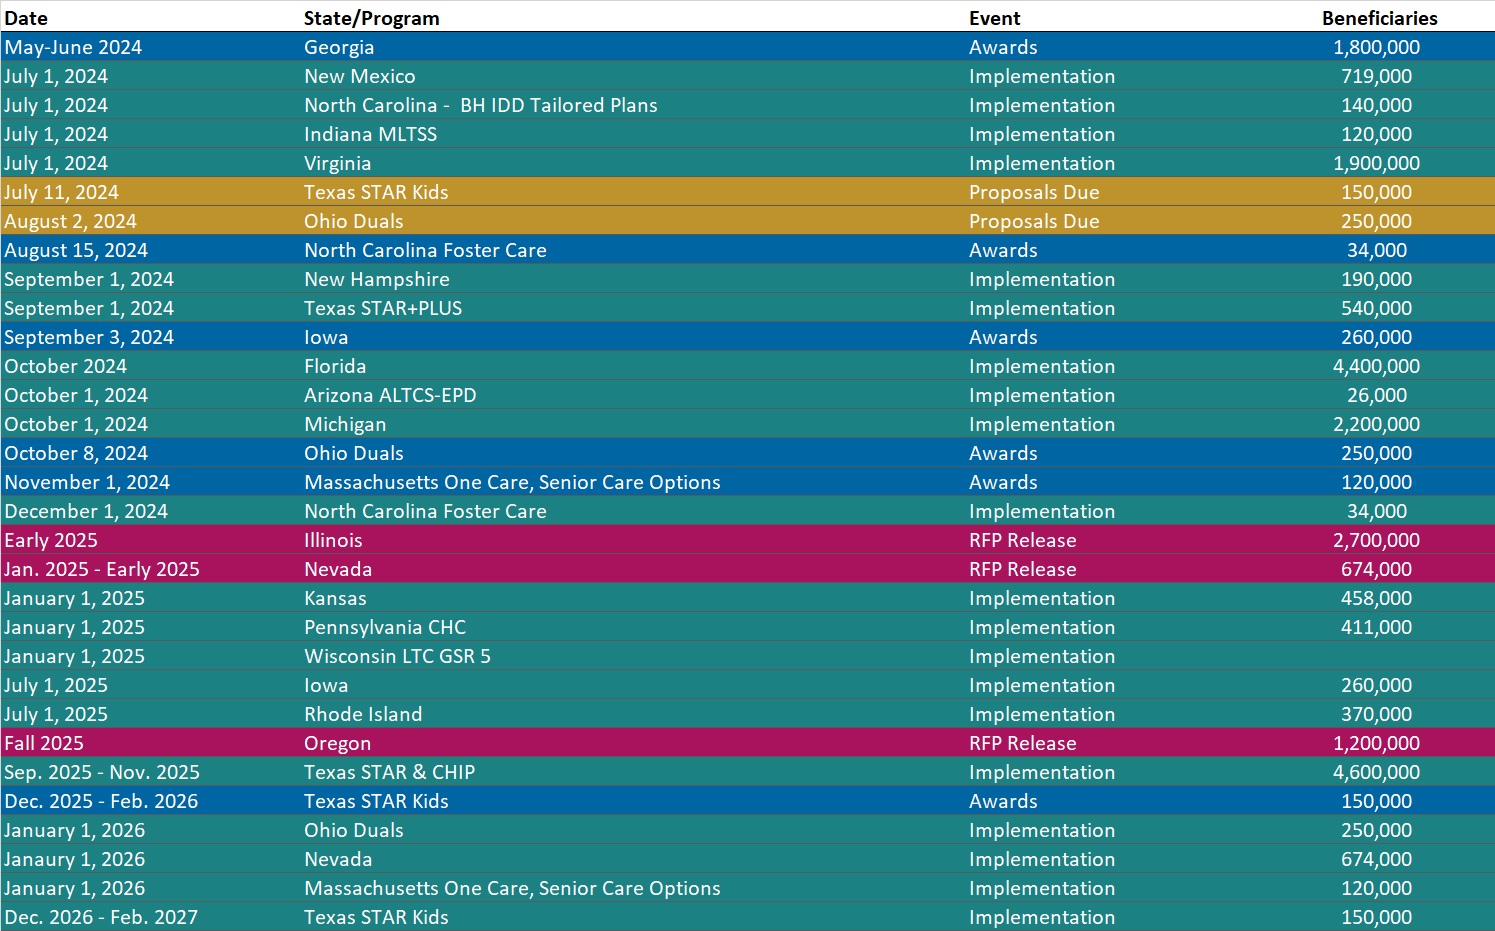Click the 1,800,000 beneficiaries value
This screenshot has height=931, width=1495.
click(1376, 47)
